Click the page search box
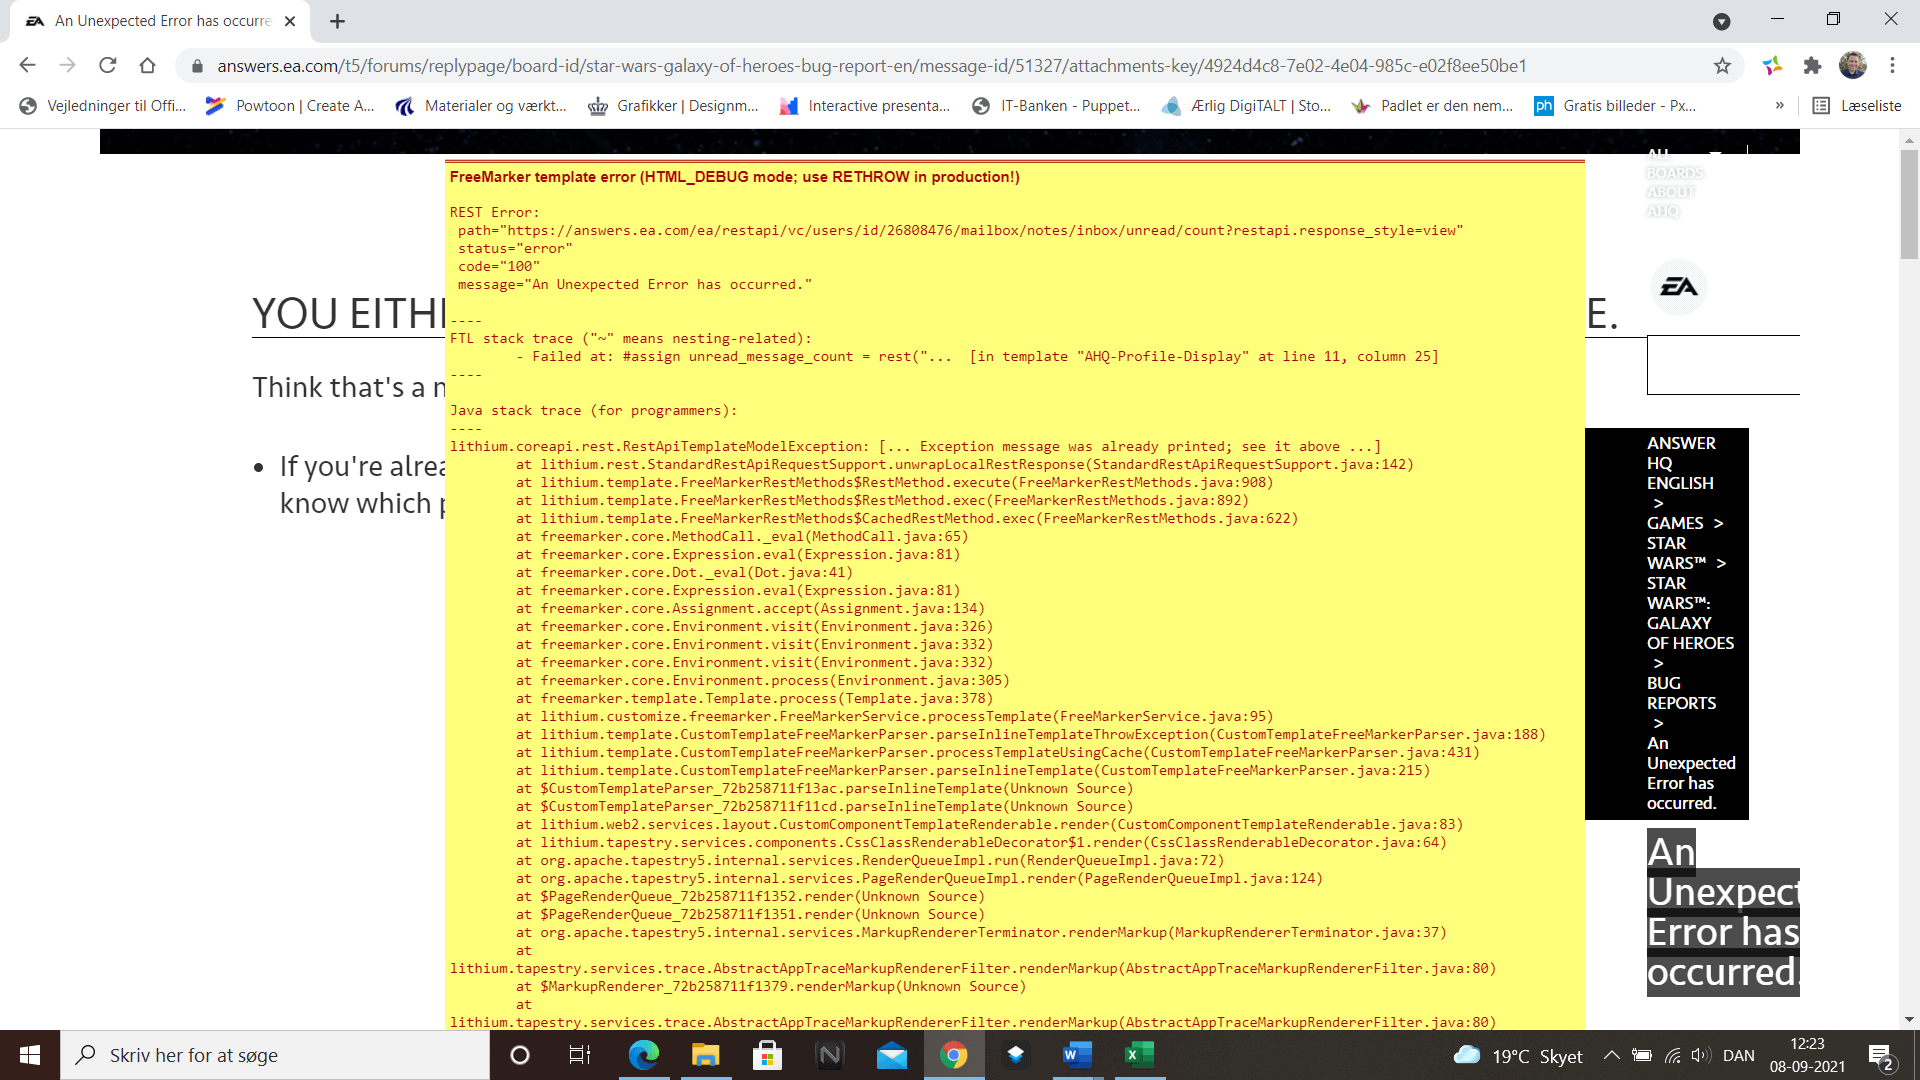This screenshot has width=1920, height=1080. click(1723, 365)
